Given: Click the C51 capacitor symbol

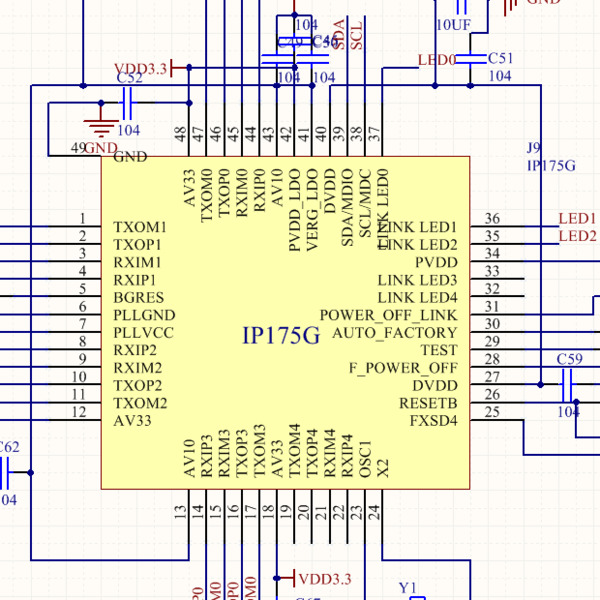Looking at the screenshot, I should click(x=471, y=59).
